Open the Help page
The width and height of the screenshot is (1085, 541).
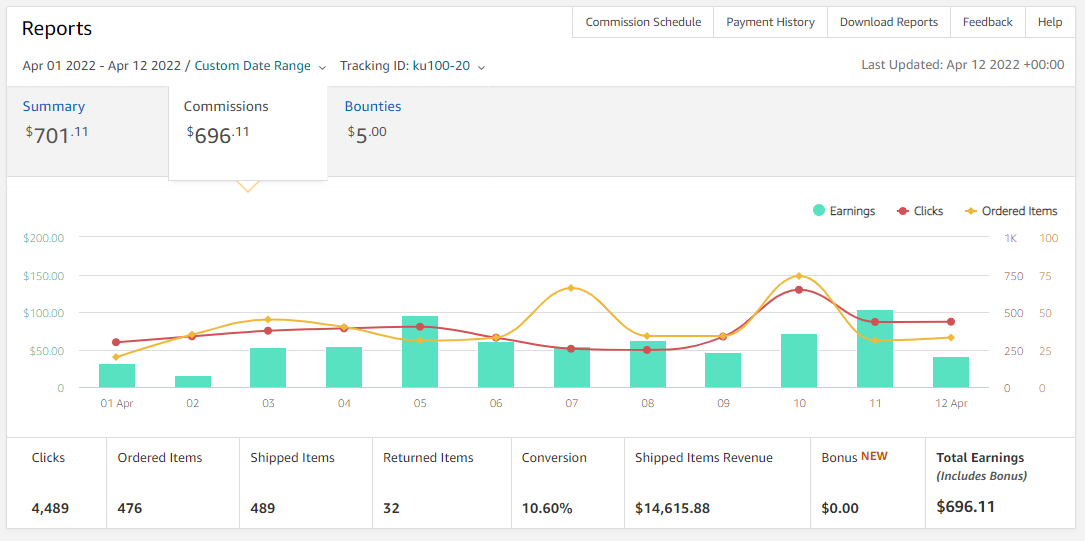coord(1050,22)
